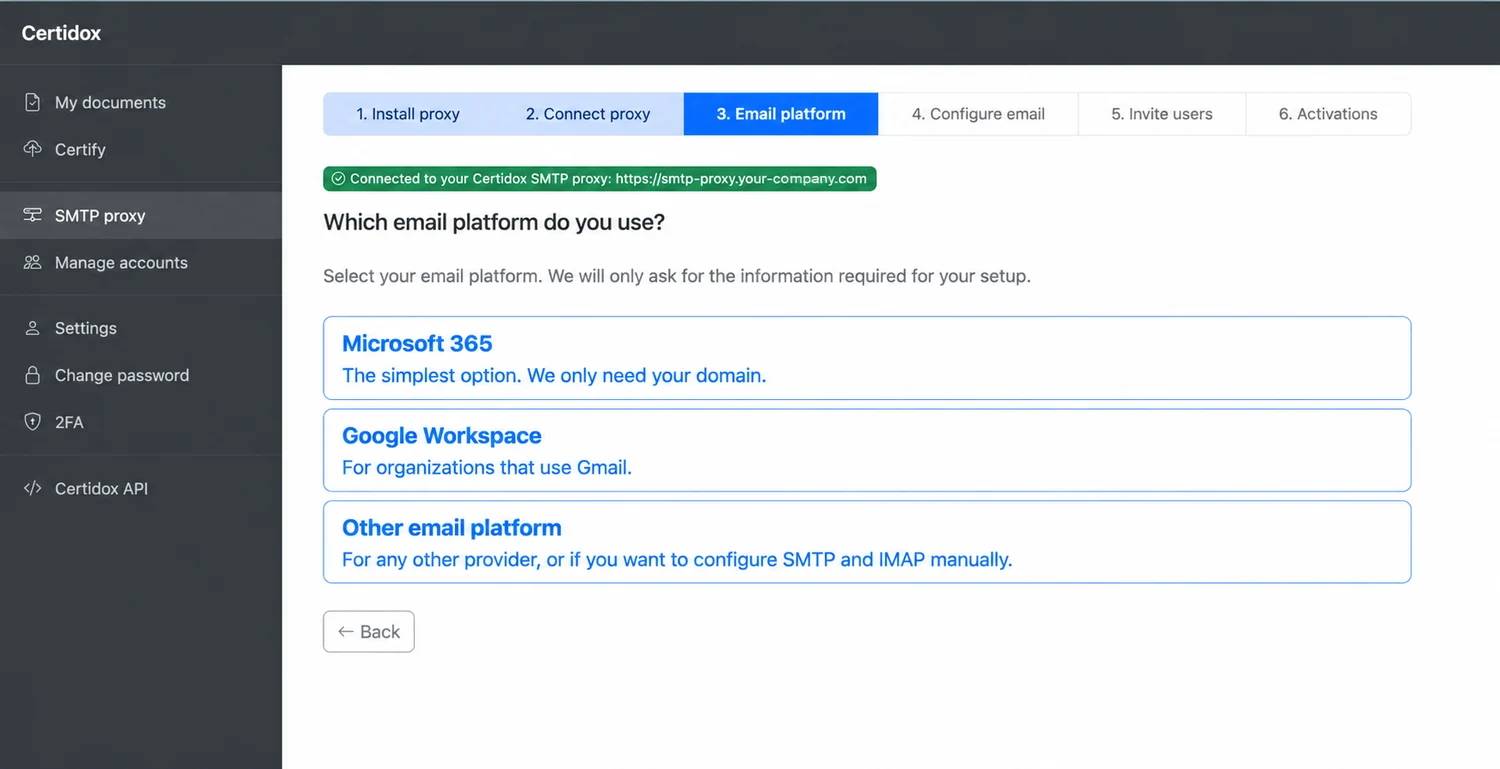Screen dimensions: 1500x769
Task: Click the Manage accounts people icon
Action: (33, 262)
